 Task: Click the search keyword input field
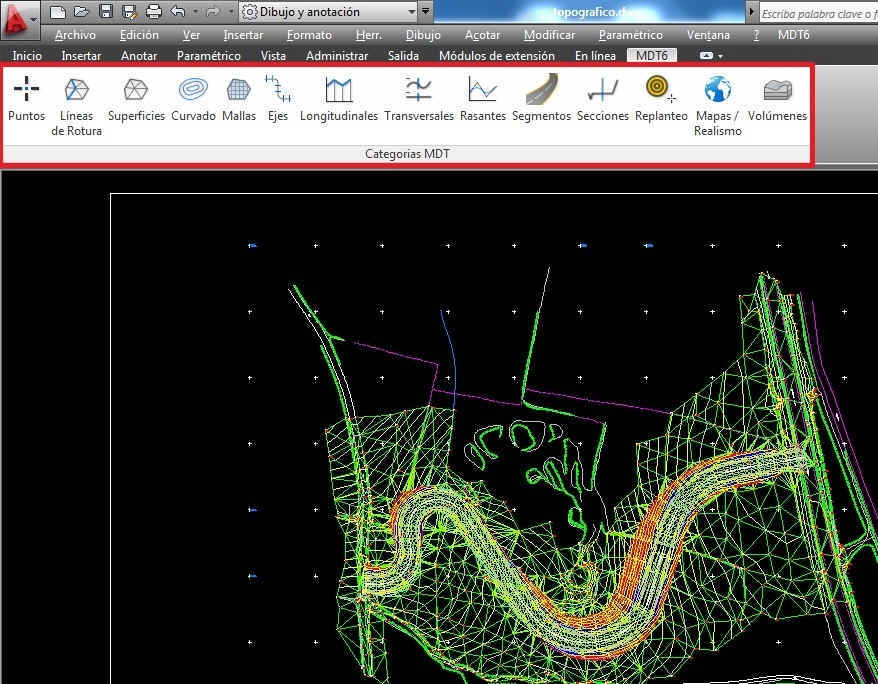817,14
